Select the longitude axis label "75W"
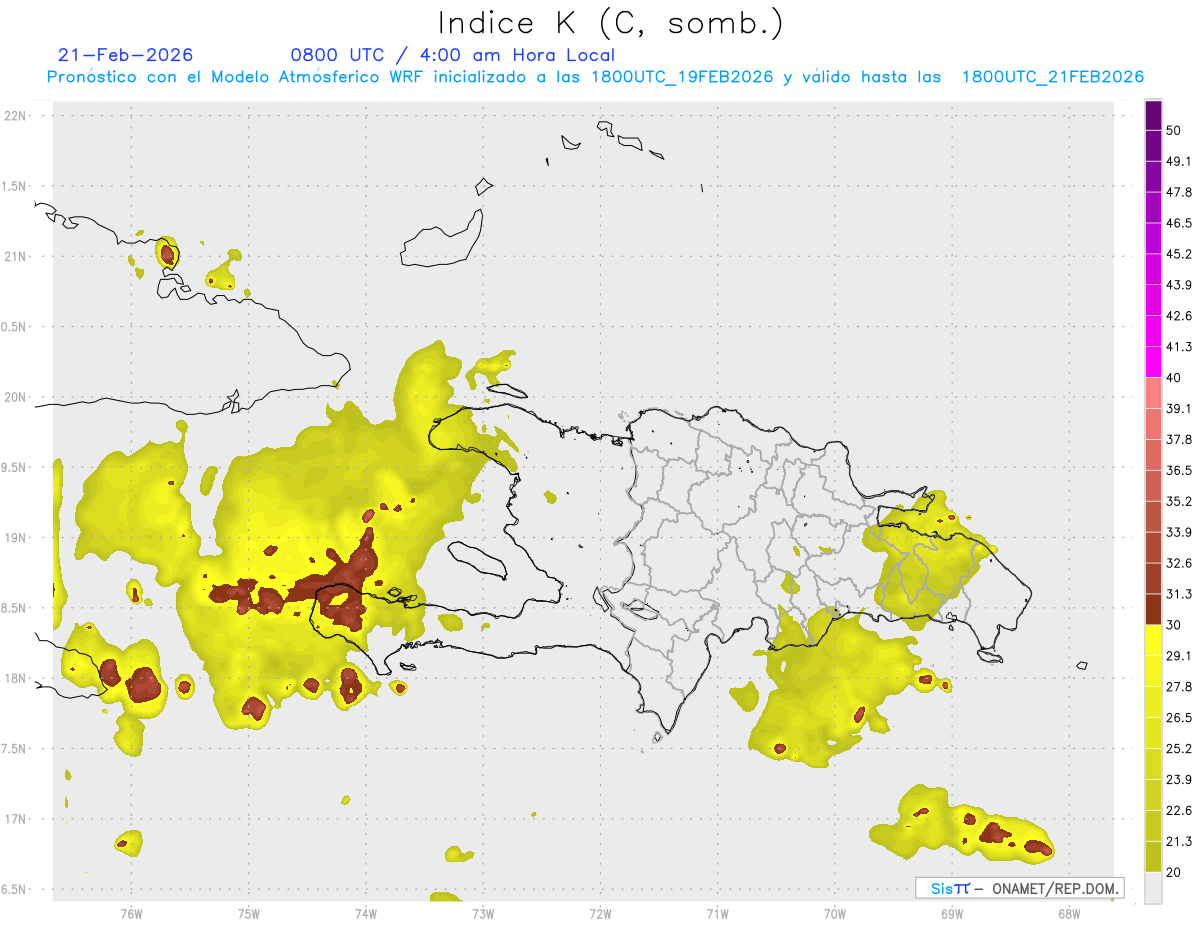Screen dimensions: 1200x927 tap(248, 913)
